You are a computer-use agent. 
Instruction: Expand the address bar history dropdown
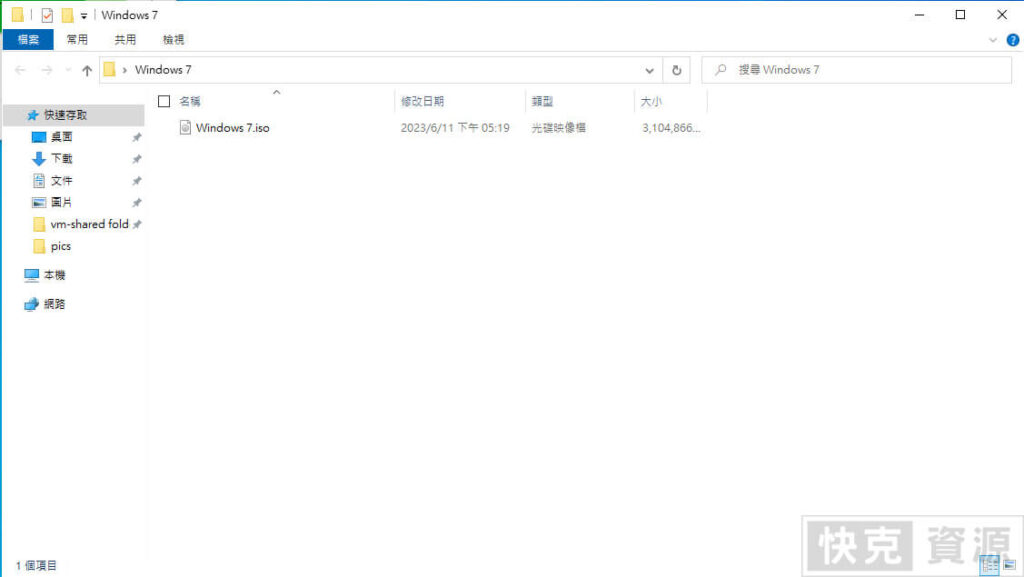pyautogui.click(x=649, y=70)
